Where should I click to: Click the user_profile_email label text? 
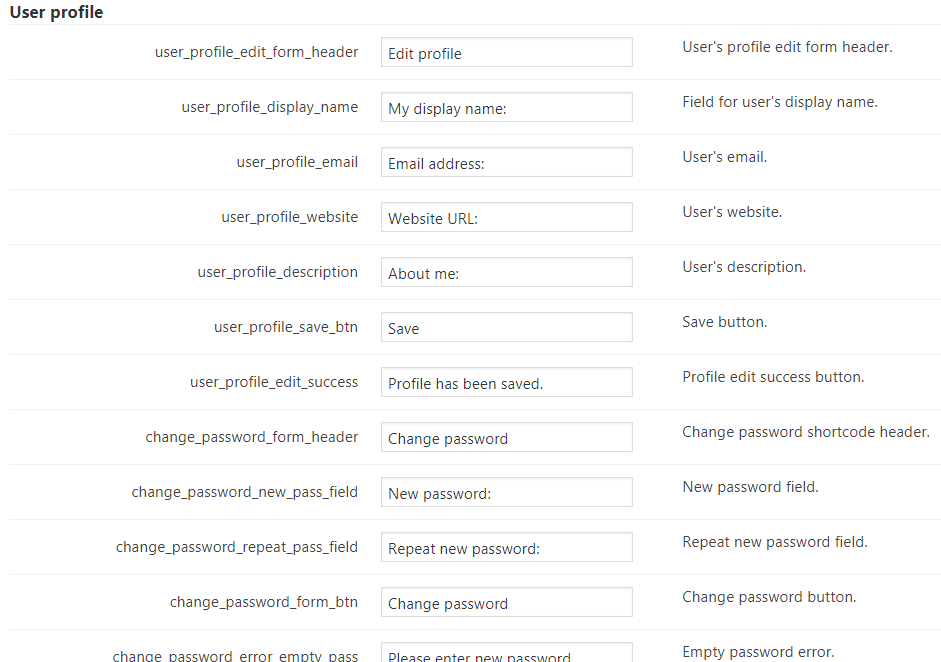tap(297, 162)
